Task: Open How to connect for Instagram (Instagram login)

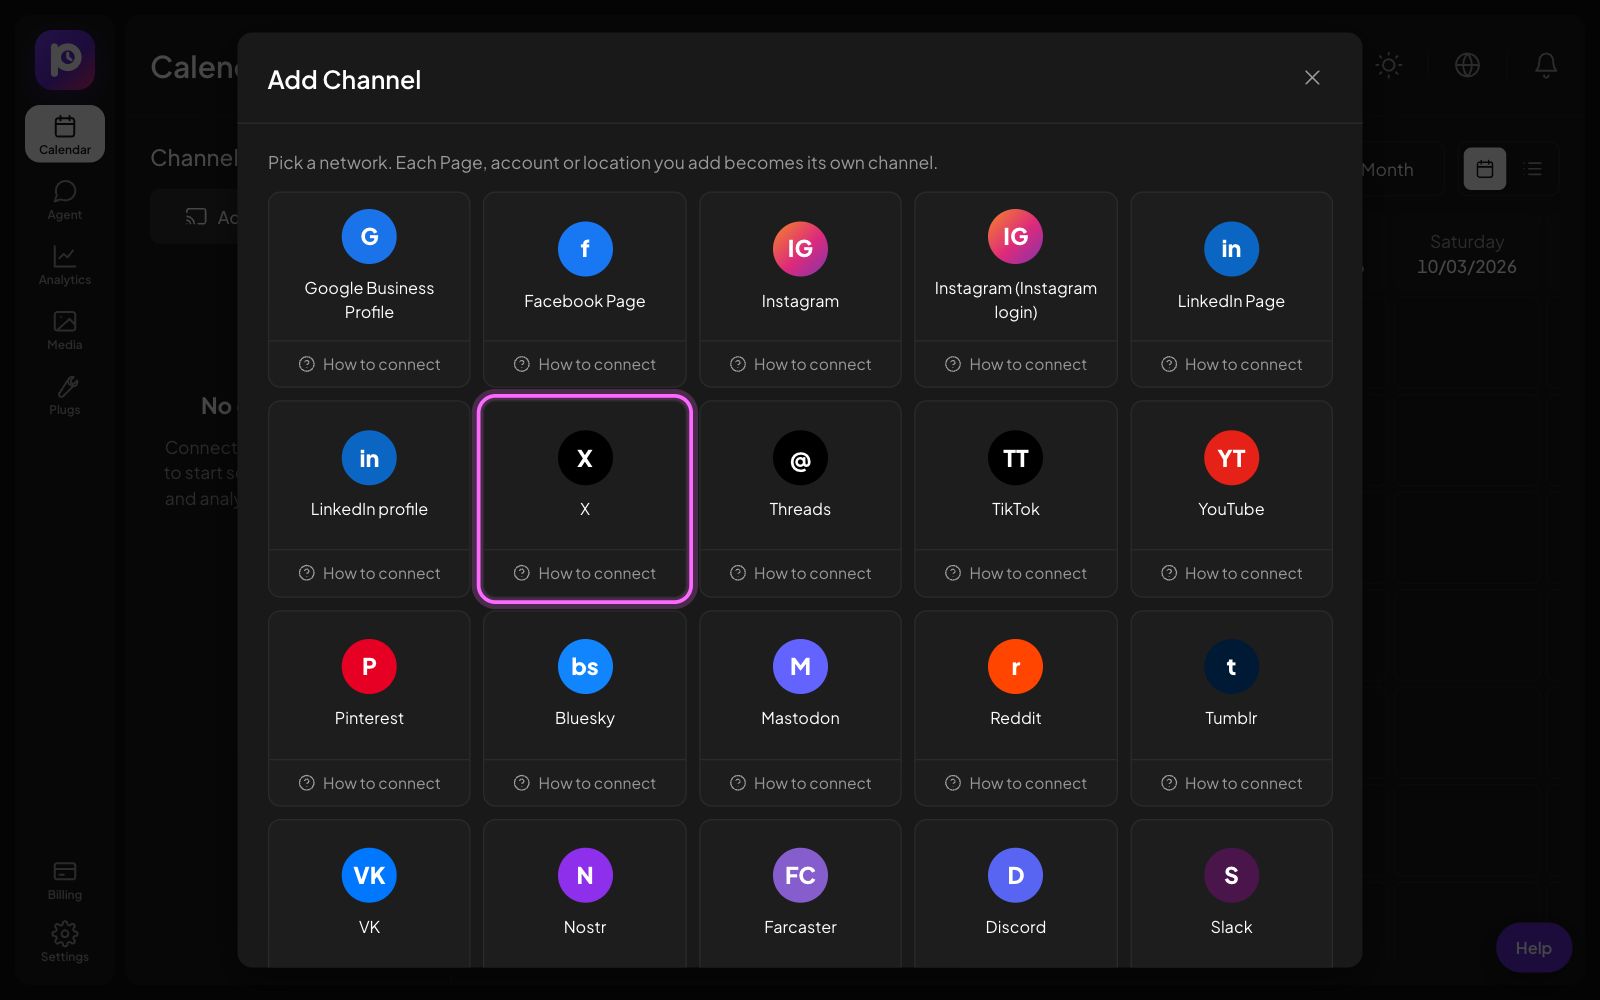Action: [x=1016, y=364]
